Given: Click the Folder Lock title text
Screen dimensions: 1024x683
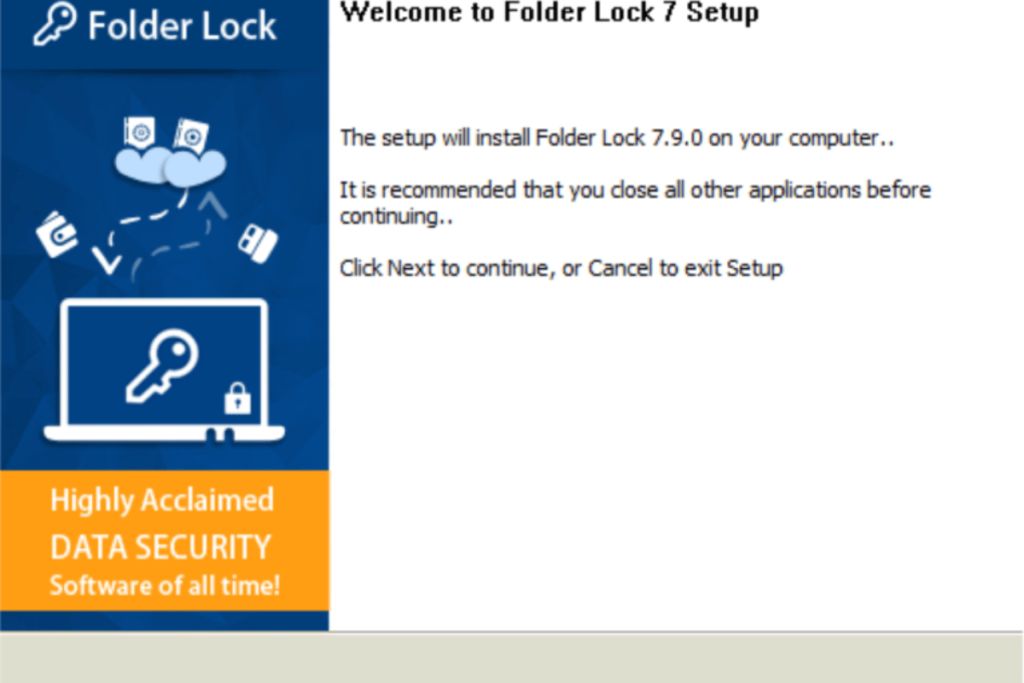Looking at the screenshot, I should point(182,26).
